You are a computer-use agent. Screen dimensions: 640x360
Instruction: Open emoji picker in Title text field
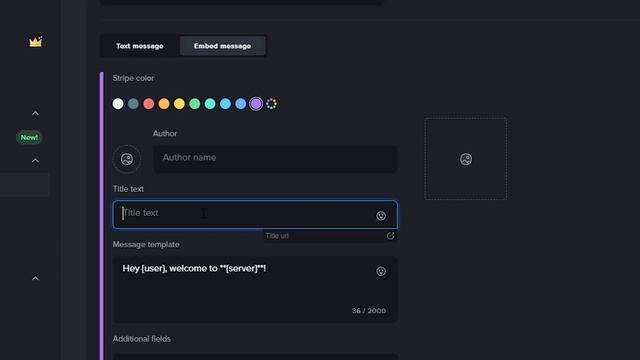[x=381, y=216]
